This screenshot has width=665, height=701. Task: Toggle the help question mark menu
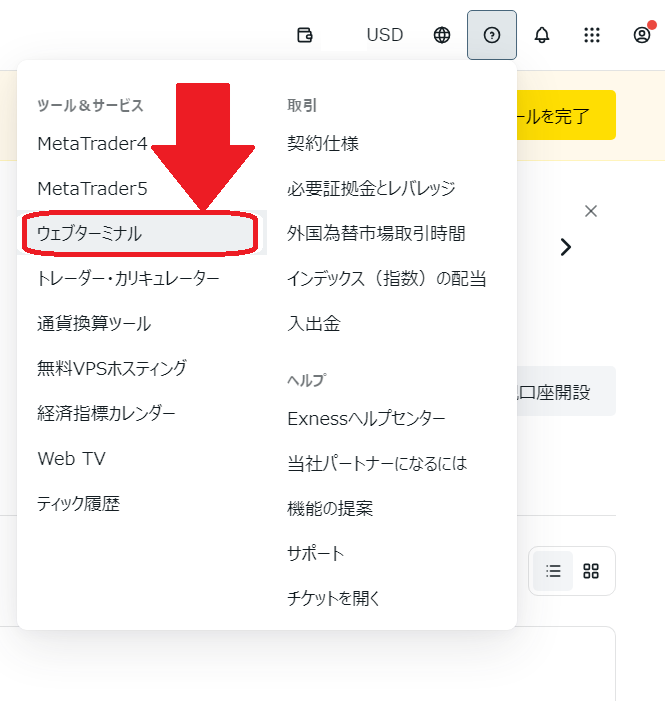tap(492, 35)
